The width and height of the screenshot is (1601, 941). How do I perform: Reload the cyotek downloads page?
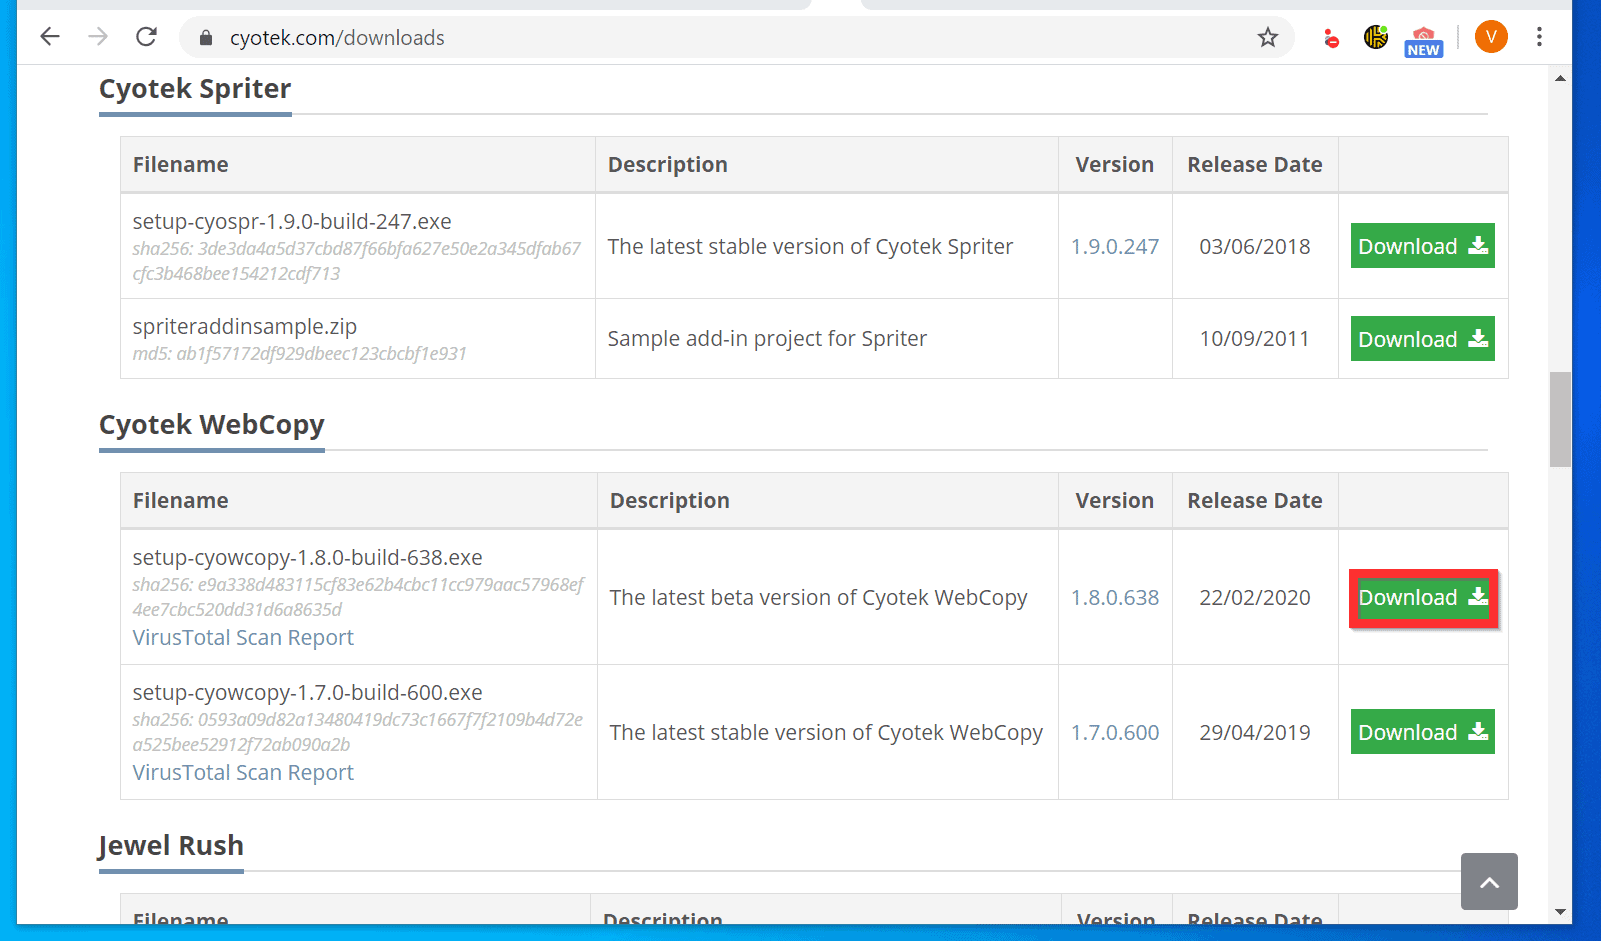point(146,37)
